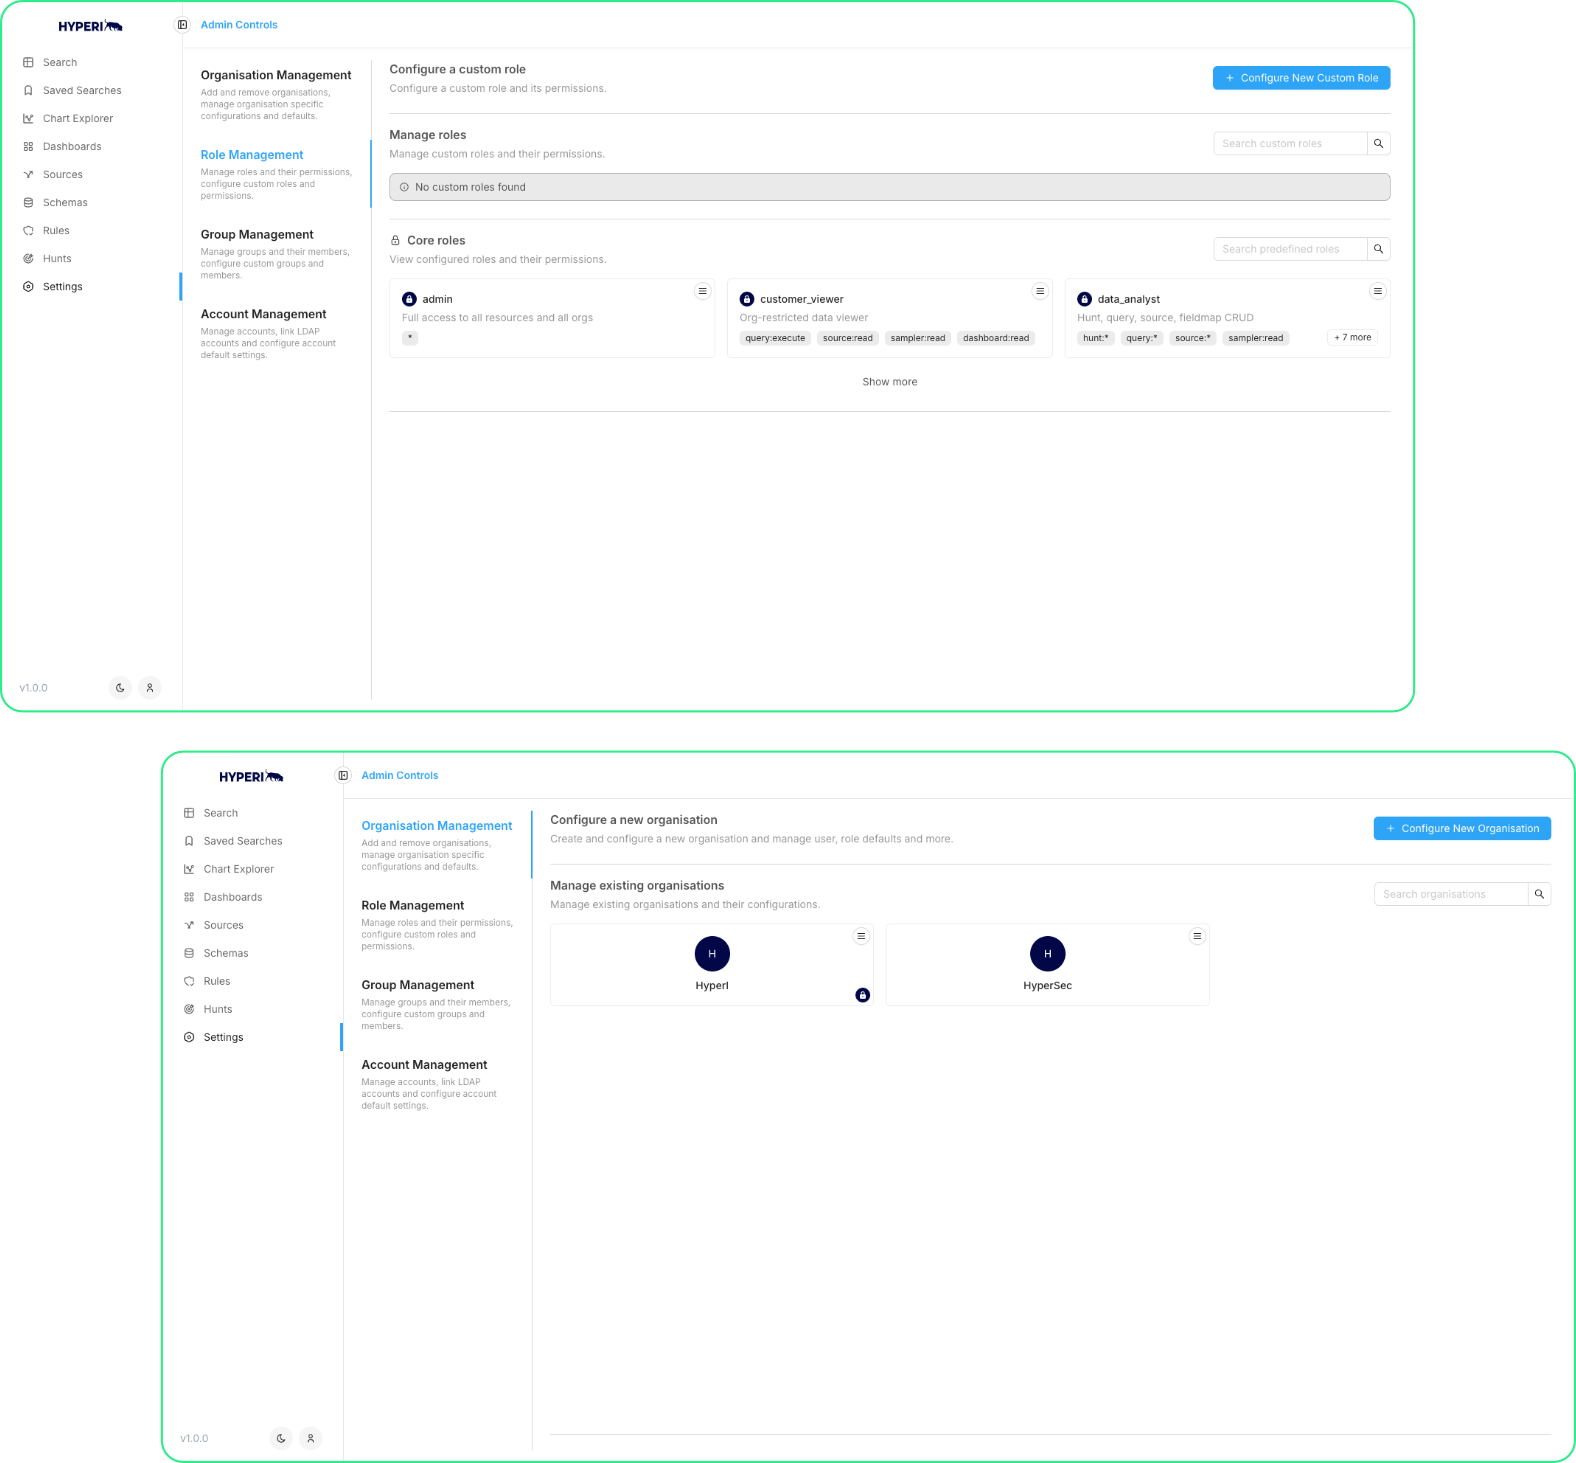1576x1463 pixels.
Task: Open the admin role card menu
Action: tap(702, 291)
